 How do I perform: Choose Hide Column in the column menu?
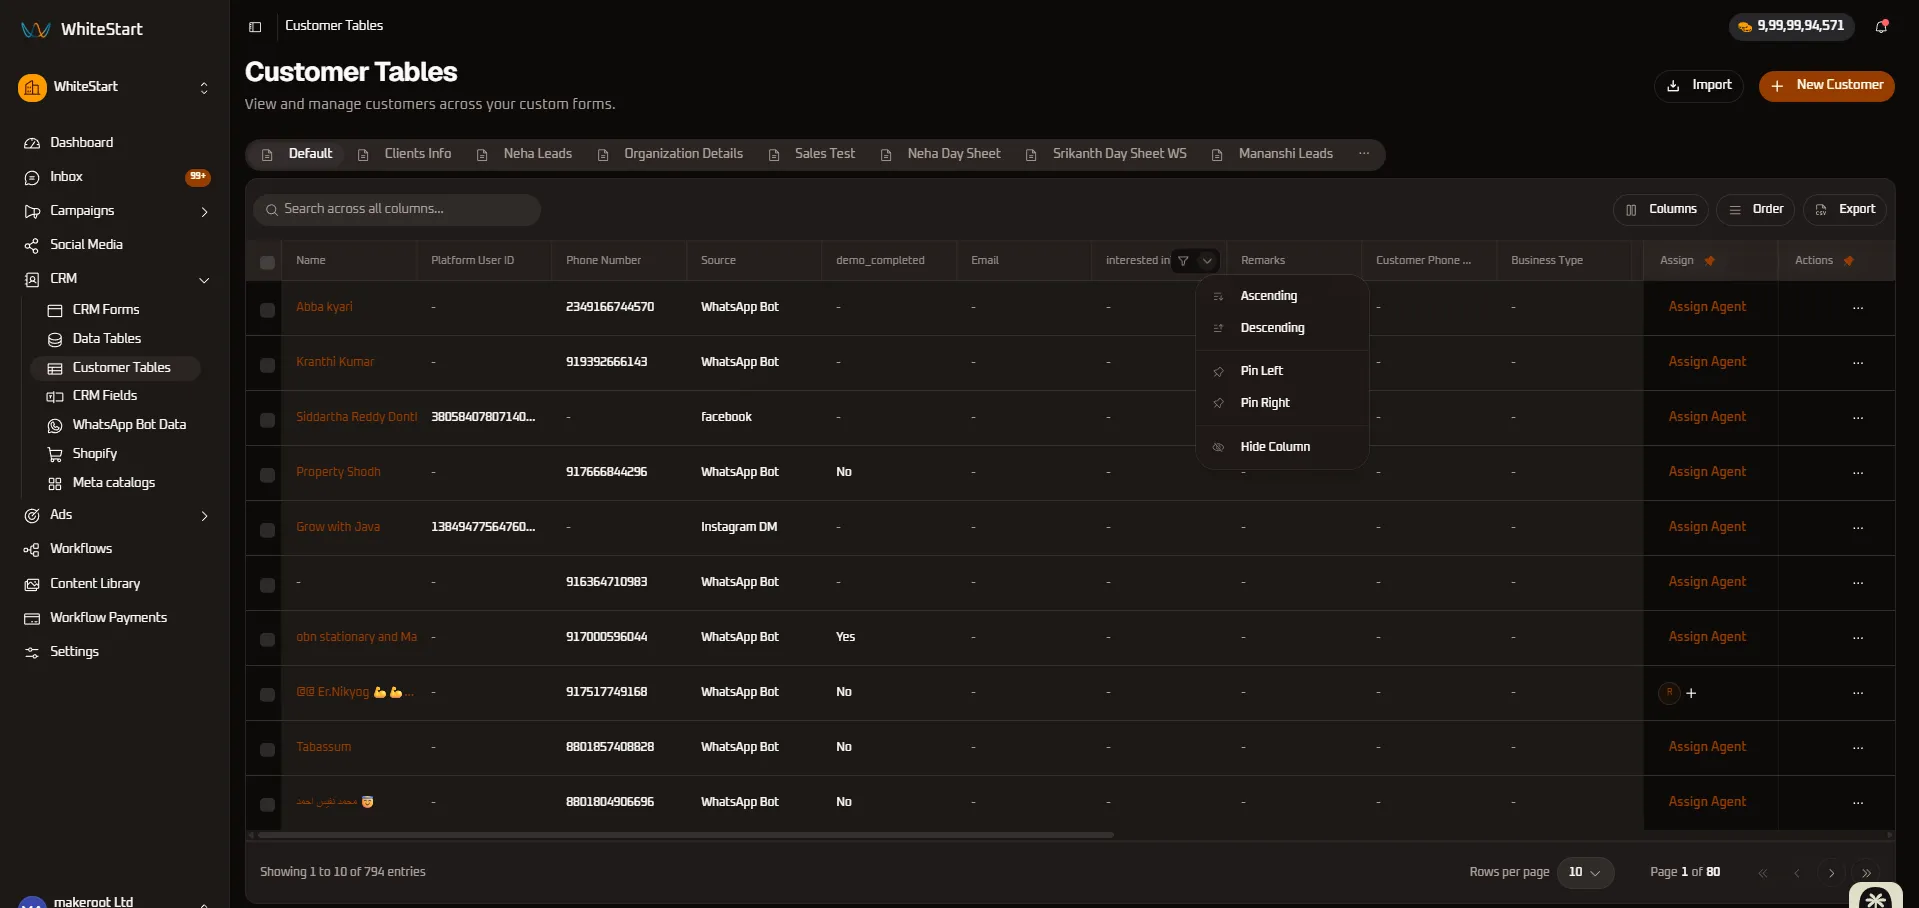click(x=1282, y=447)
